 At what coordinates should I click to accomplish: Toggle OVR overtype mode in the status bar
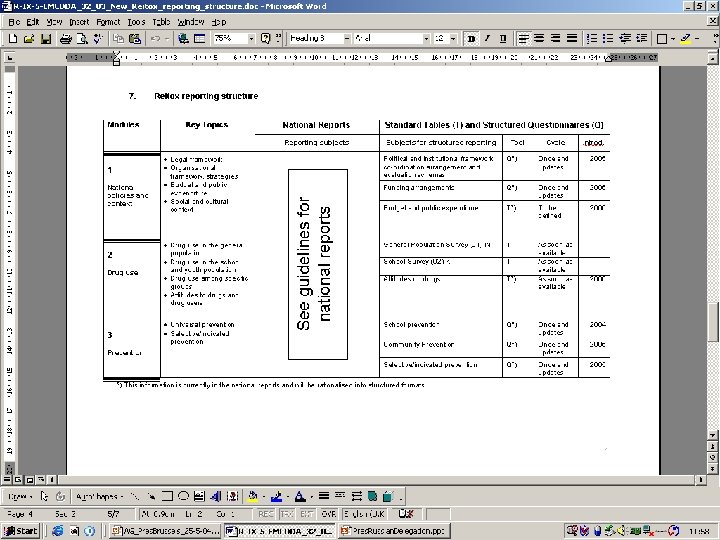(328, 514)
